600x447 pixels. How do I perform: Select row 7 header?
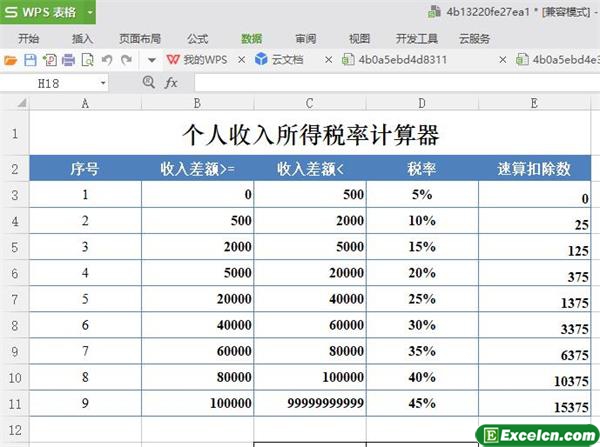pyautogui.click(x=15, y=299)
